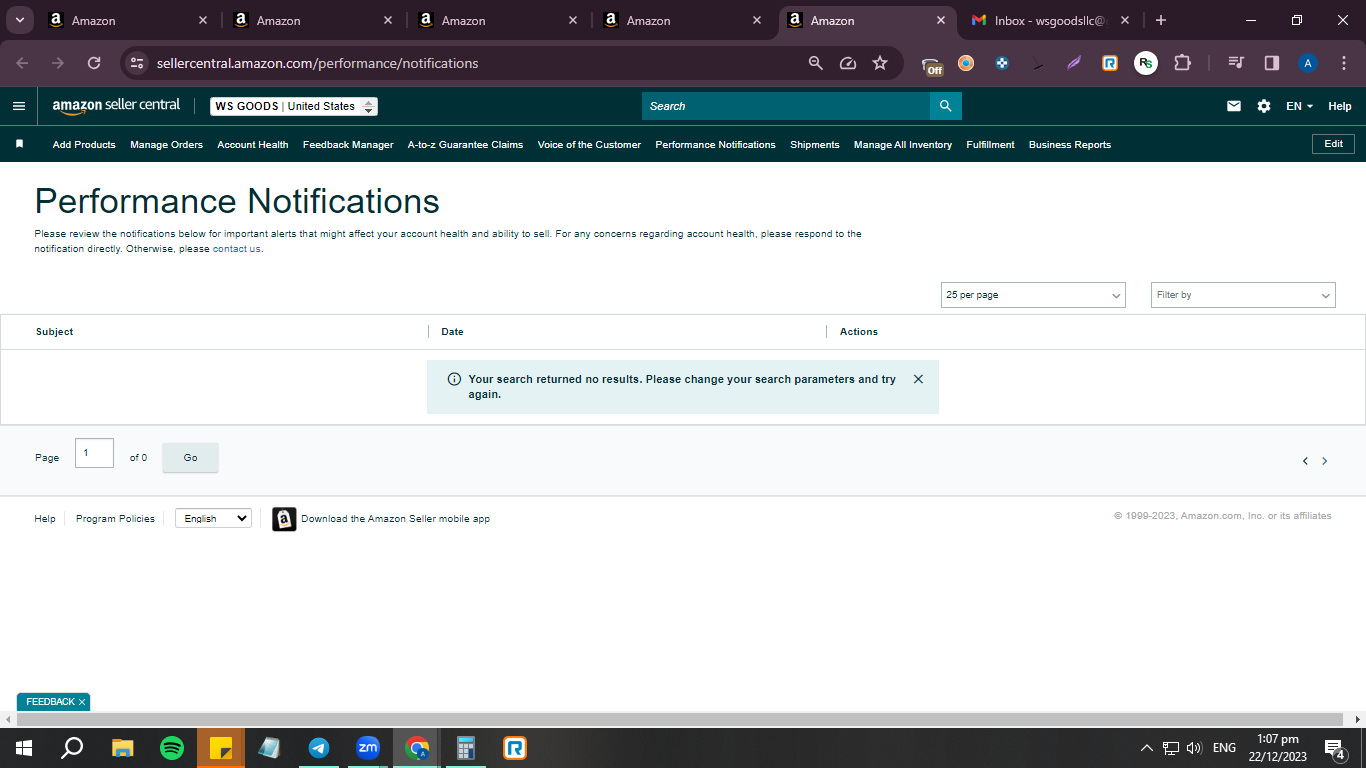The height and width of the screenshot is (768, 1366).
Task: Open the Program Policies footer link
Action: [x=115, y=519]
